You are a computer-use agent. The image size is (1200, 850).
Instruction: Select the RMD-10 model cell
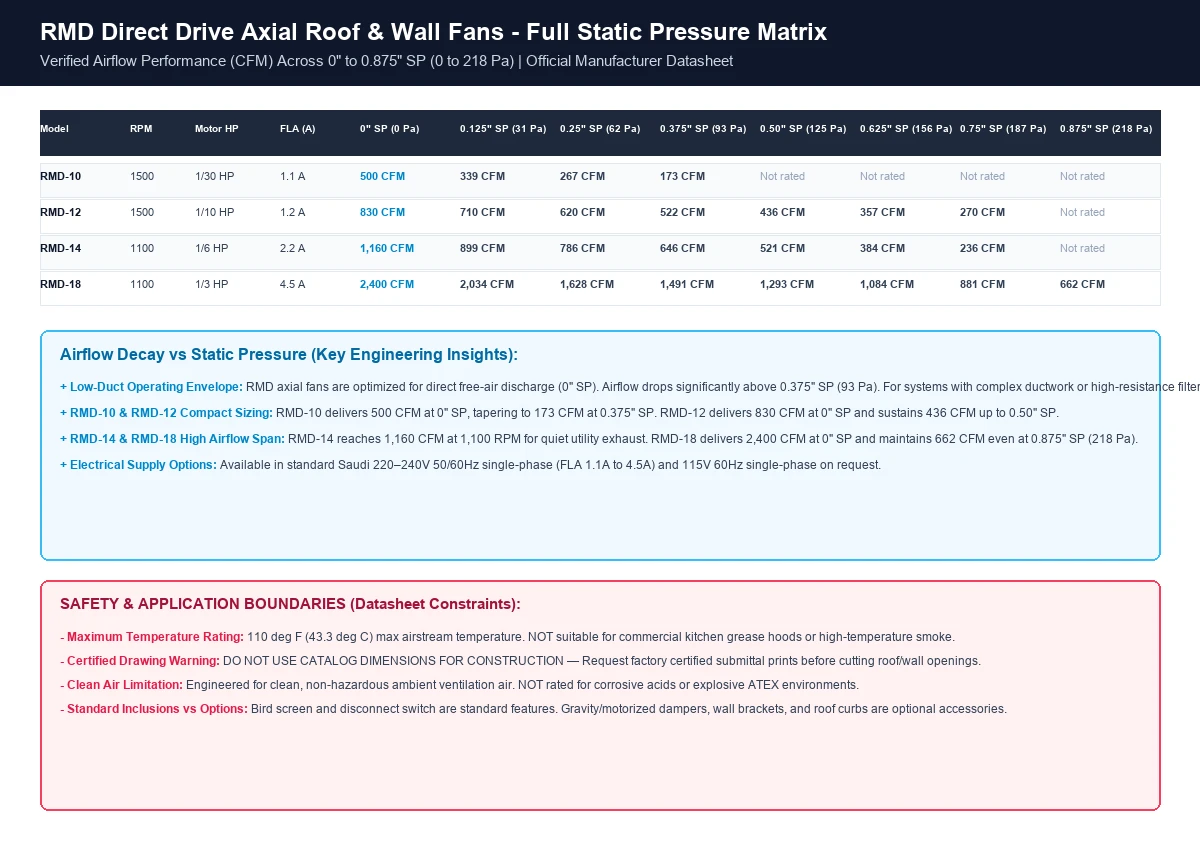pyautogui.click(x=61, y=177)
